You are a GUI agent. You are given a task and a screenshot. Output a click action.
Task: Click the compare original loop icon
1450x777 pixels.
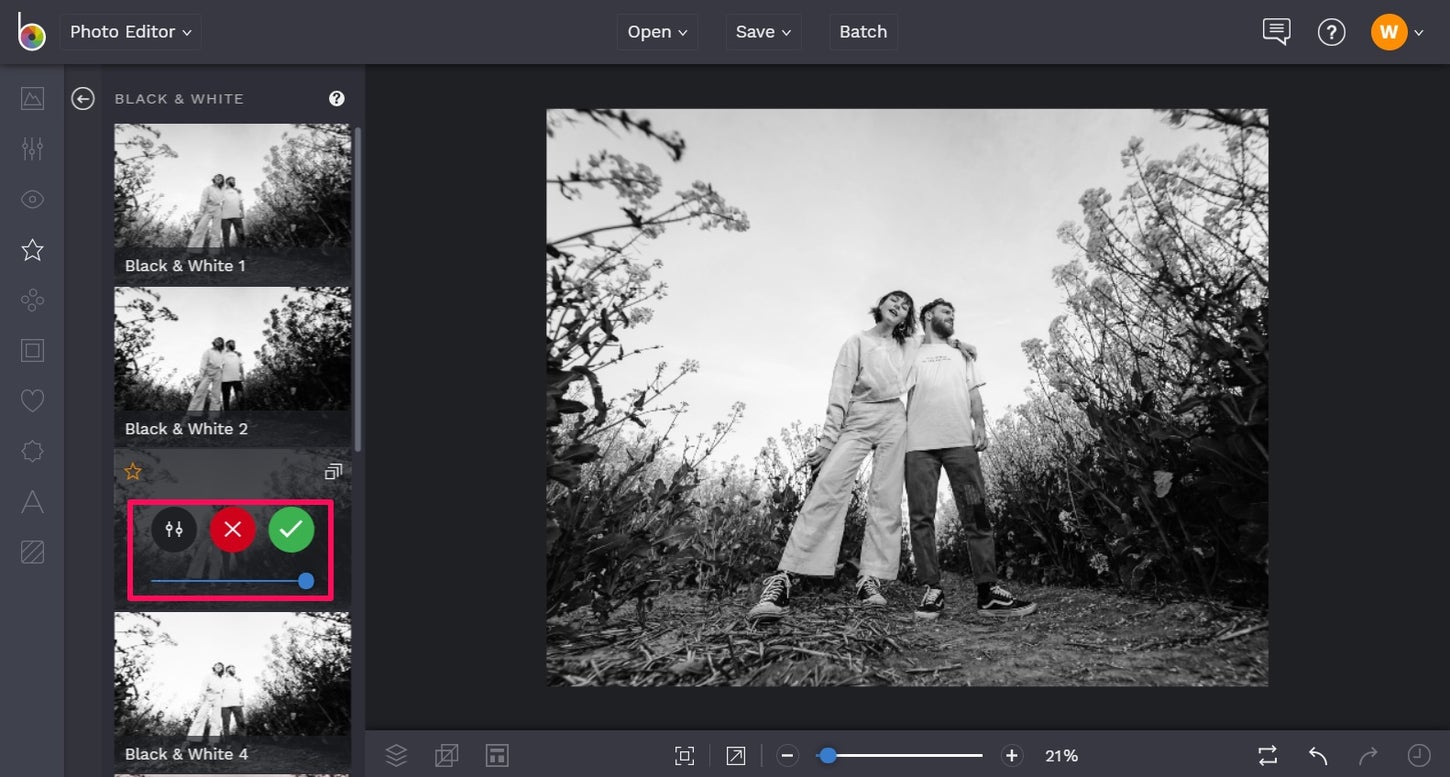[1268, 756]
